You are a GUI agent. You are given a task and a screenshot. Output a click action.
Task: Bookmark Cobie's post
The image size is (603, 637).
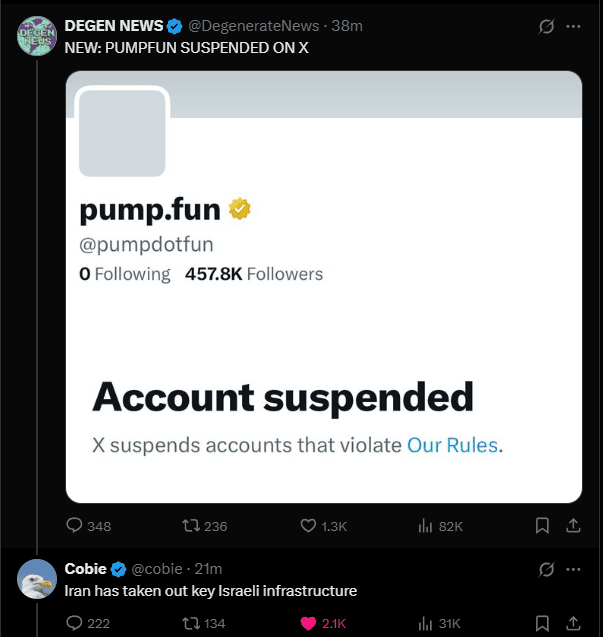[541, 623]
